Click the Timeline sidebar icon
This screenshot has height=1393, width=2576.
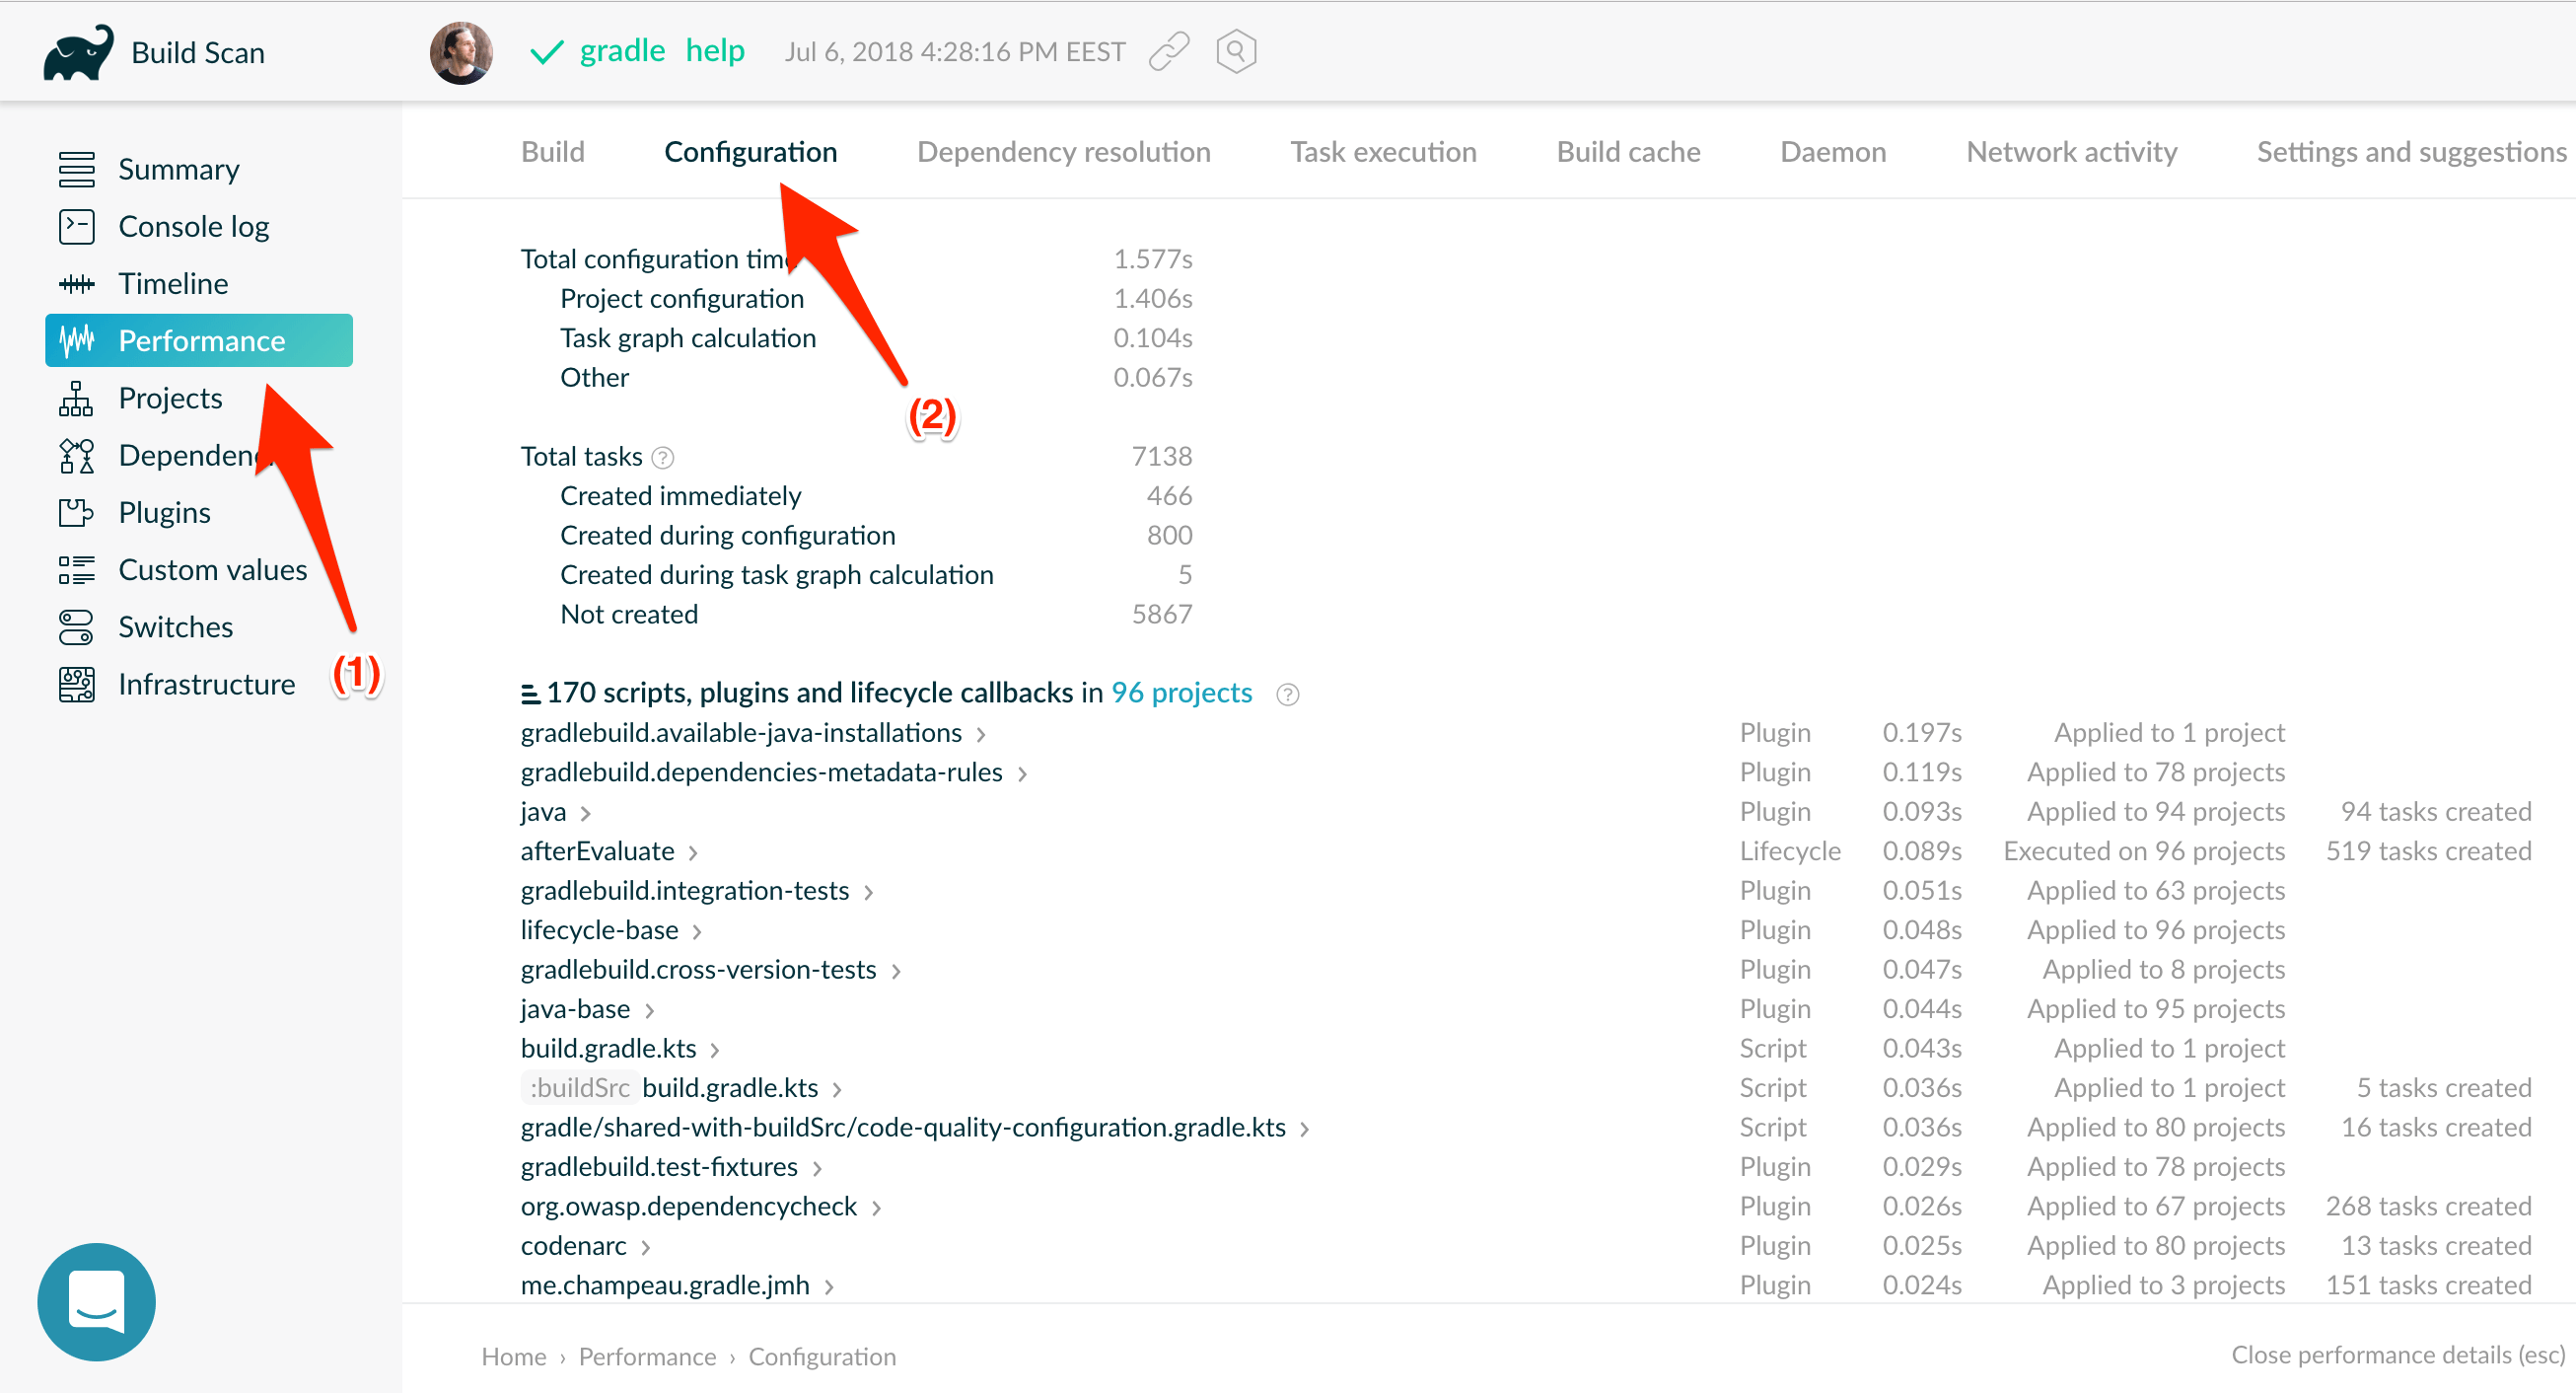(x=79, y=283)
